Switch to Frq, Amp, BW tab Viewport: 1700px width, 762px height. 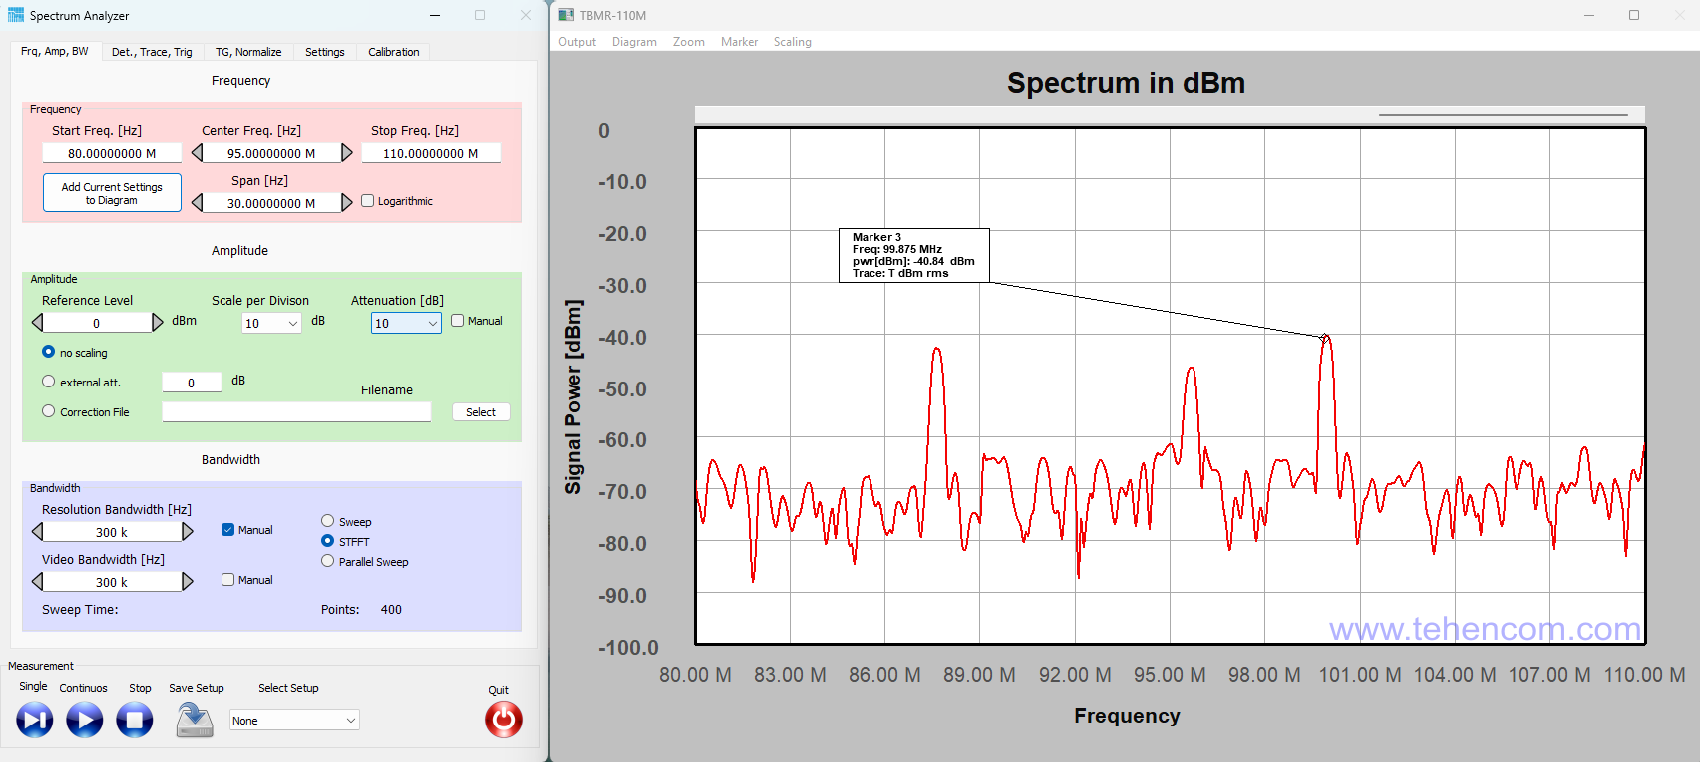[55, 51]
